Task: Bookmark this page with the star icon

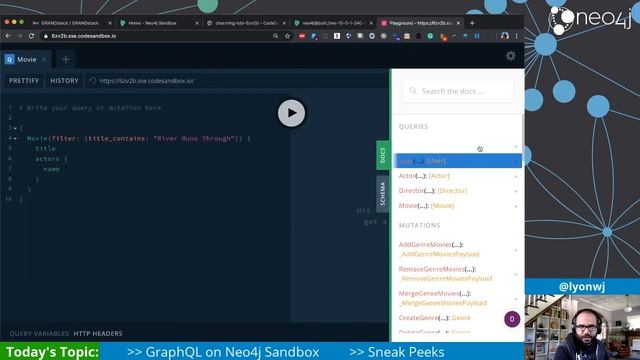Action: coord(287,36)
